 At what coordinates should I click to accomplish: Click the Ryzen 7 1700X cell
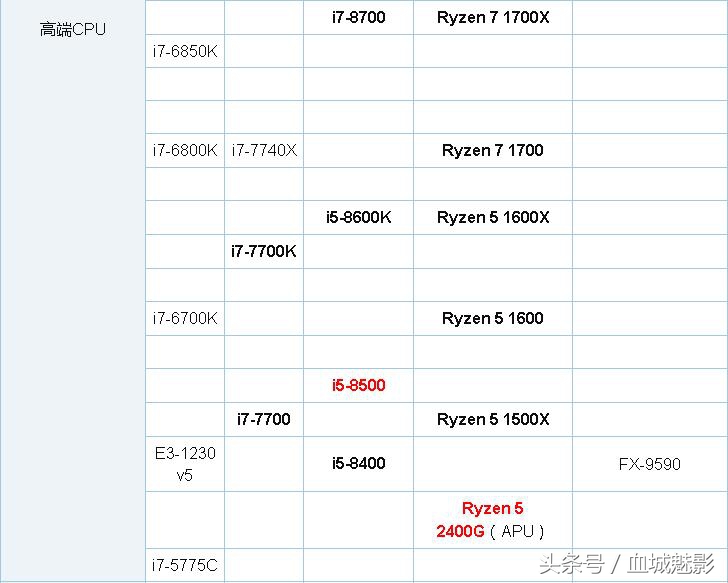[x=493, y=18]
